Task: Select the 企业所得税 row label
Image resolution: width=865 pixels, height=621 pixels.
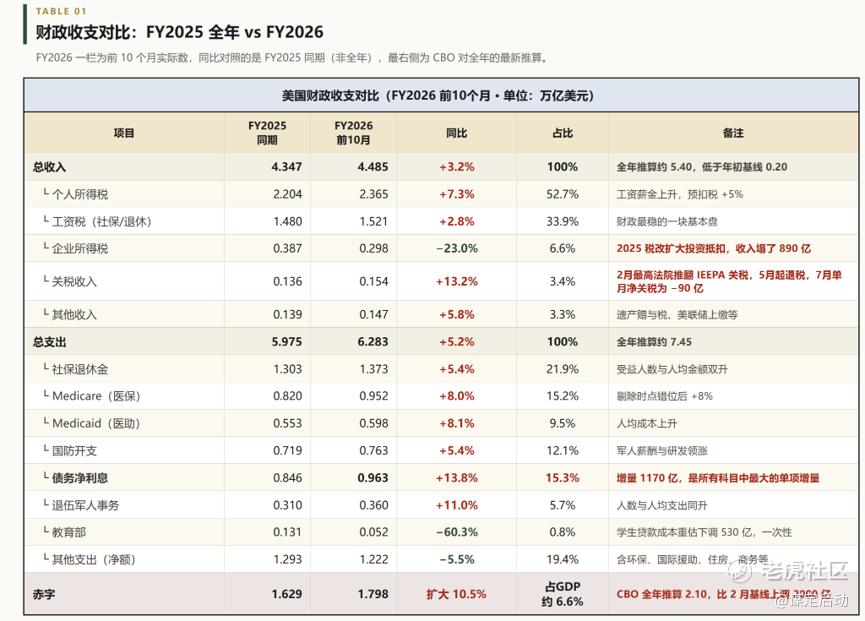Action: pyautogui.click(x=79, y=248)
